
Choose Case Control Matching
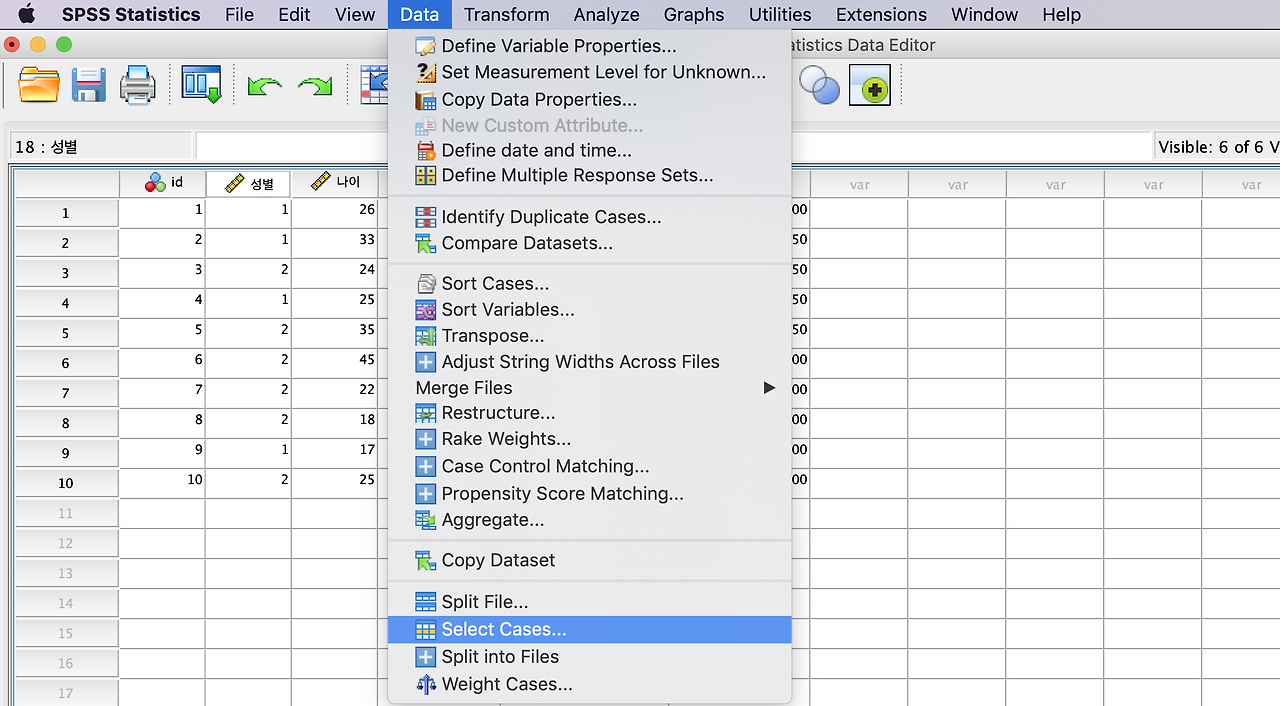click(x=590, y=466)
